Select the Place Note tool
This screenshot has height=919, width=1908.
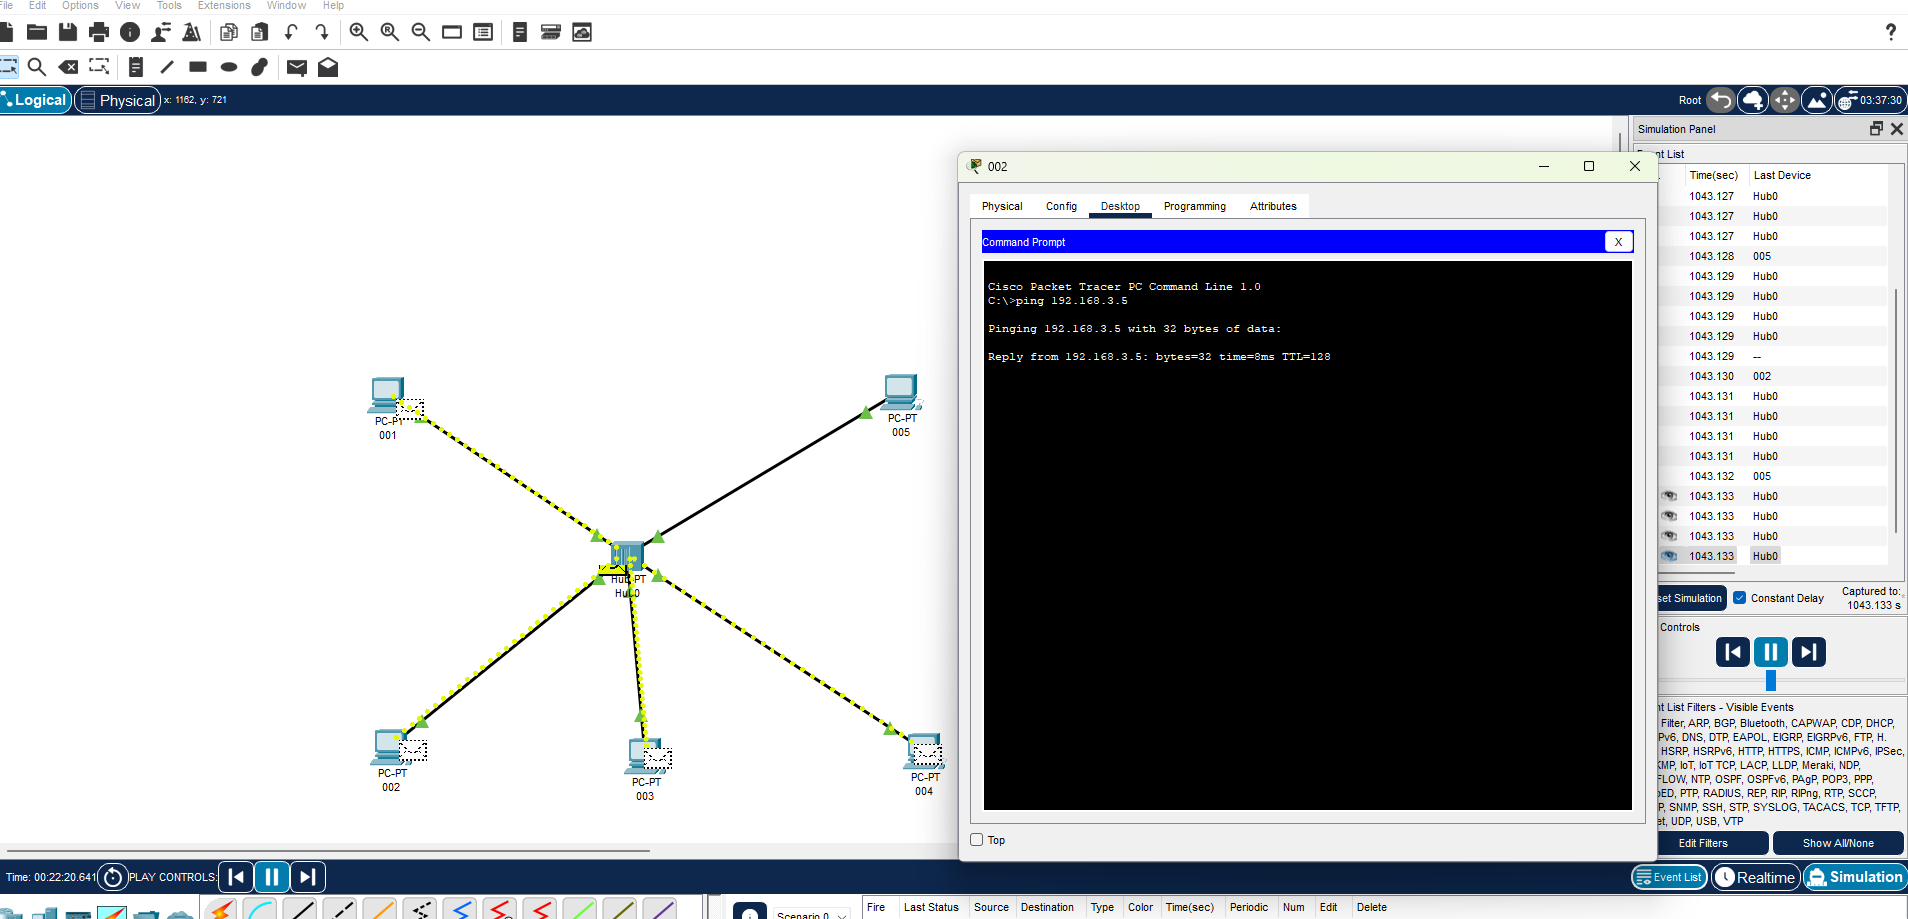pyautogui.click(x=136, y=67)
